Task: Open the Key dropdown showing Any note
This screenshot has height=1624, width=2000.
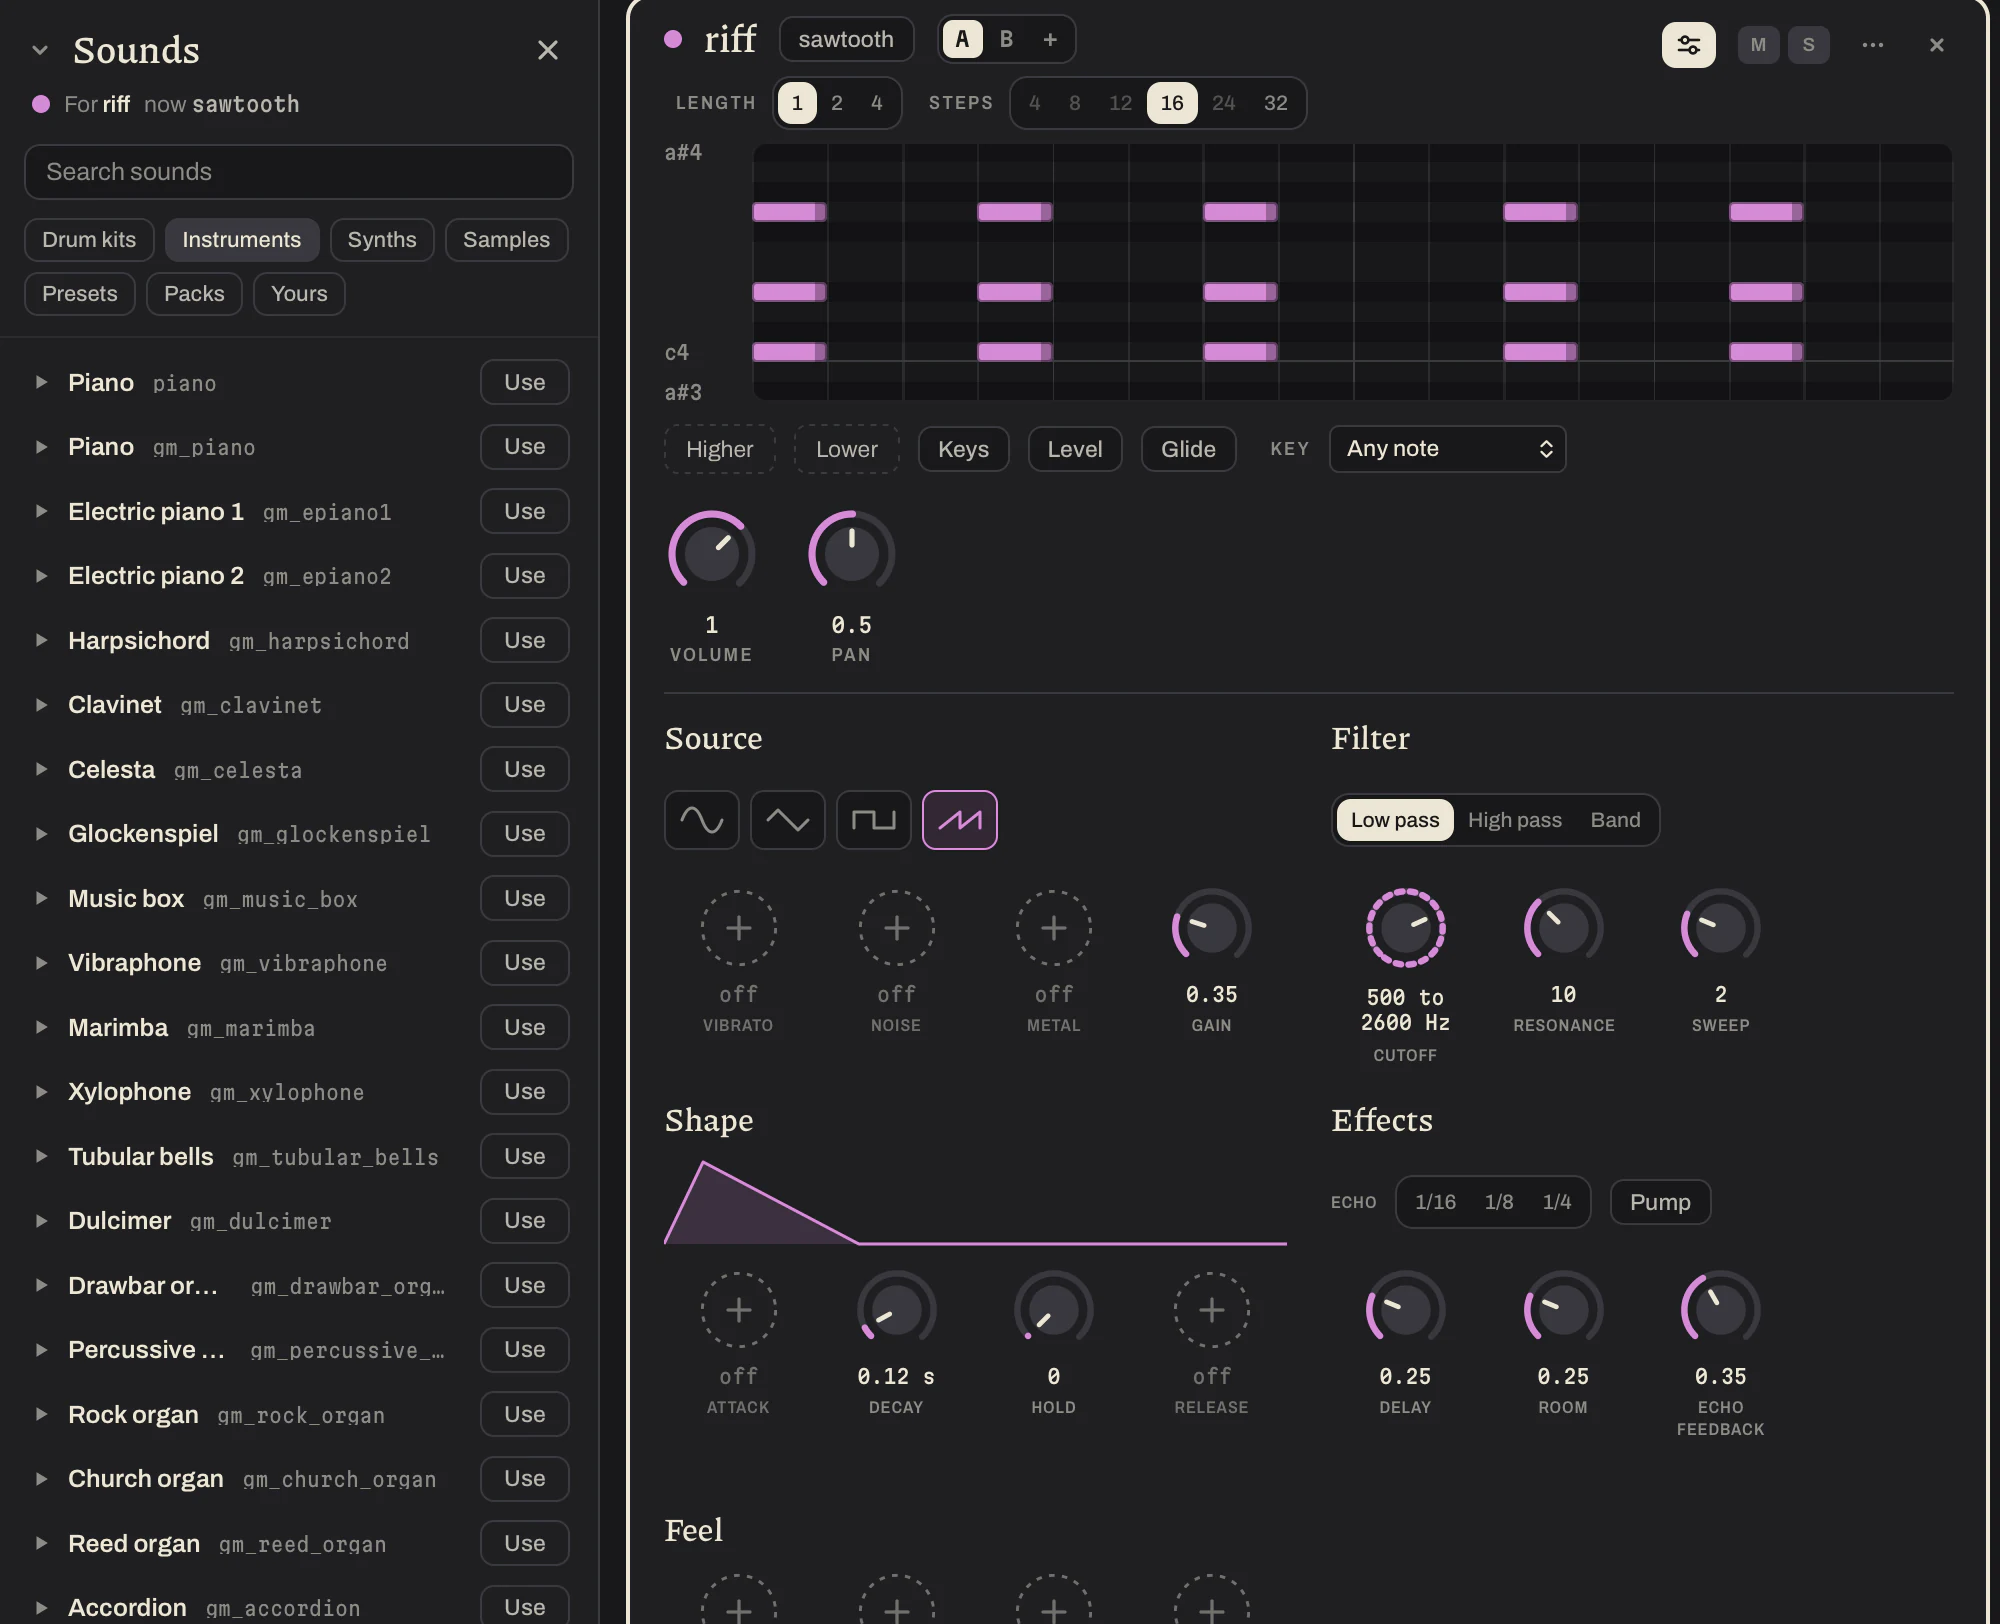Action: coord(1448,449)
